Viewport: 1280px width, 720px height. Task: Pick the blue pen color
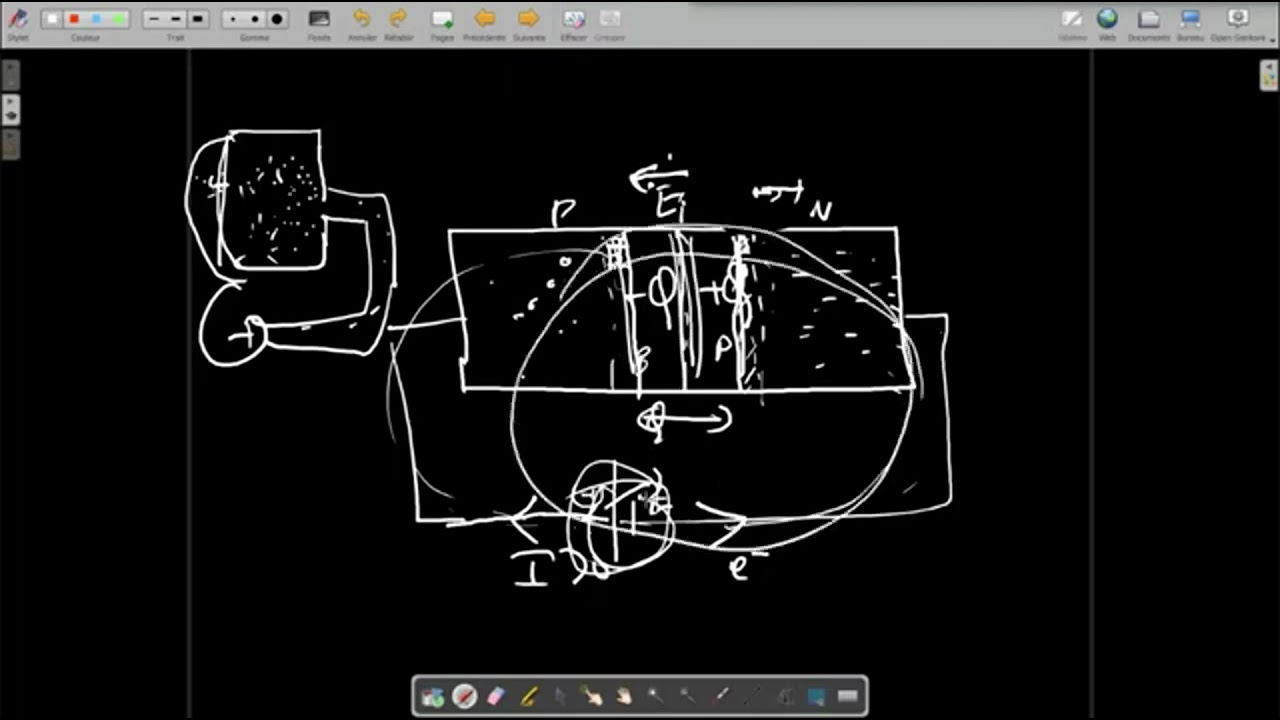(x=96, y=19)
